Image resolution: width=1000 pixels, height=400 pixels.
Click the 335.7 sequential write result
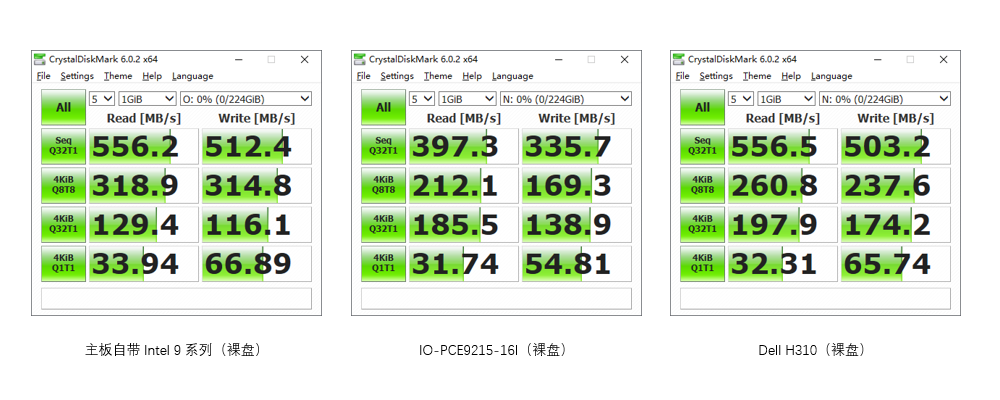point(577,146)
